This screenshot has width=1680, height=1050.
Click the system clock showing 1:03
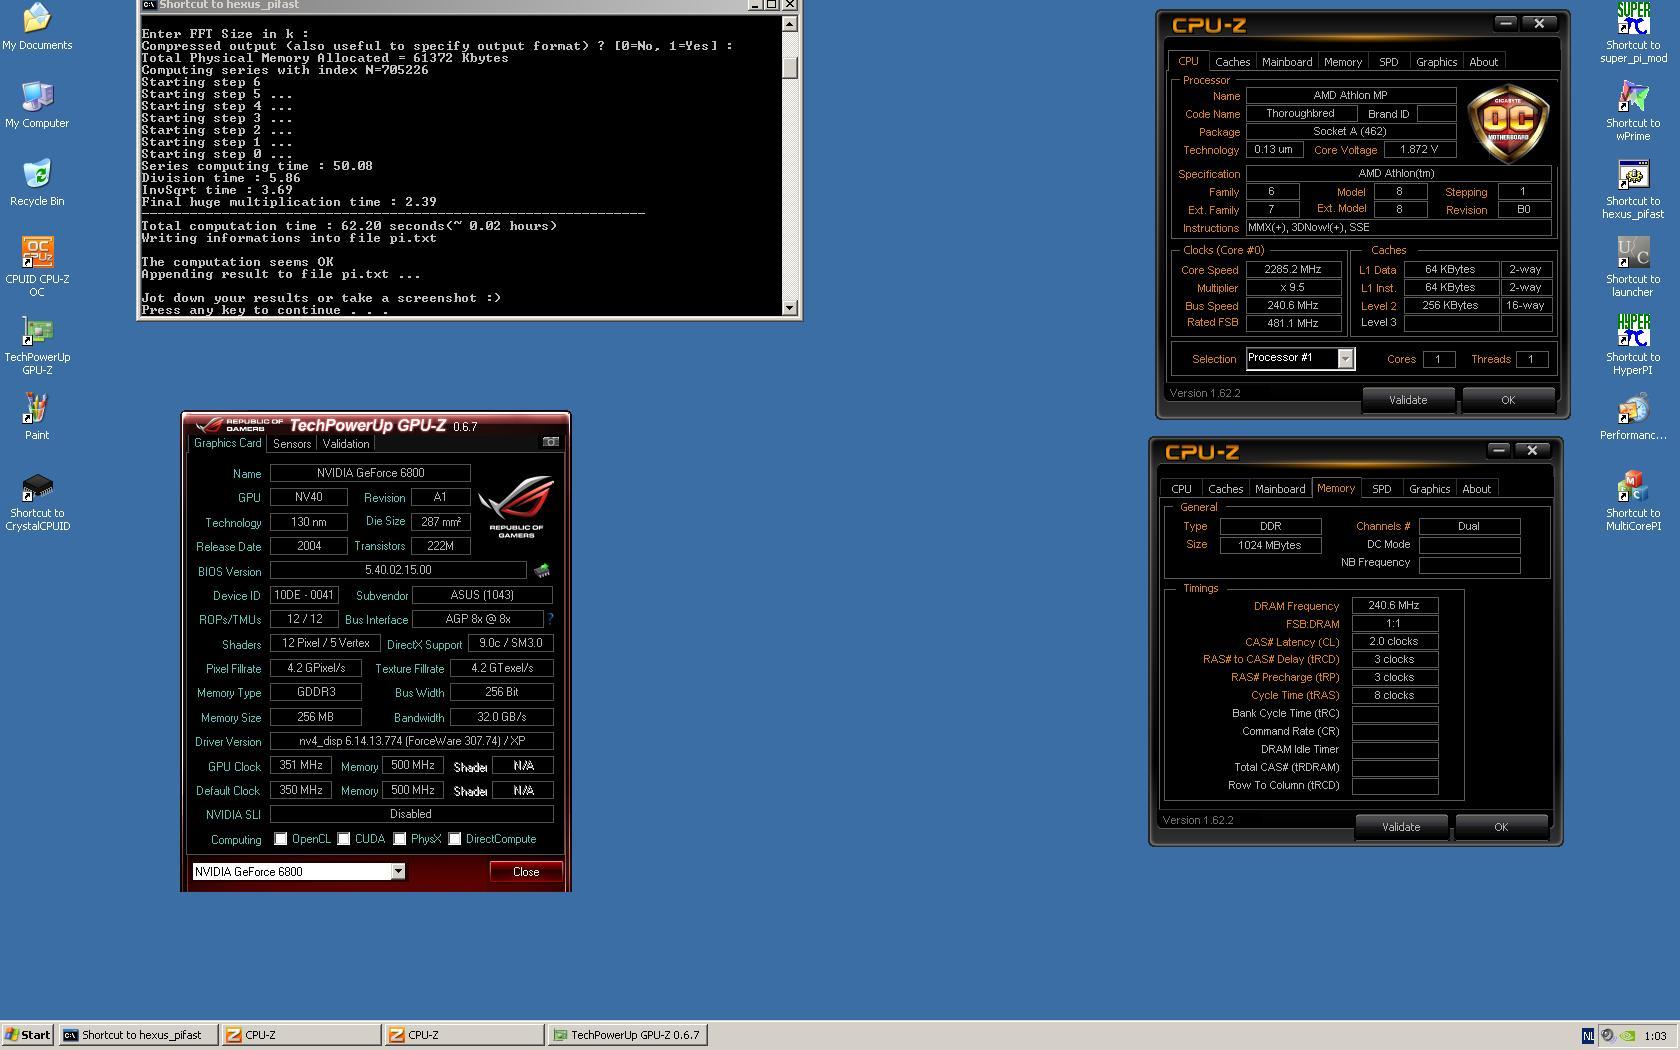(1655, 1036)
